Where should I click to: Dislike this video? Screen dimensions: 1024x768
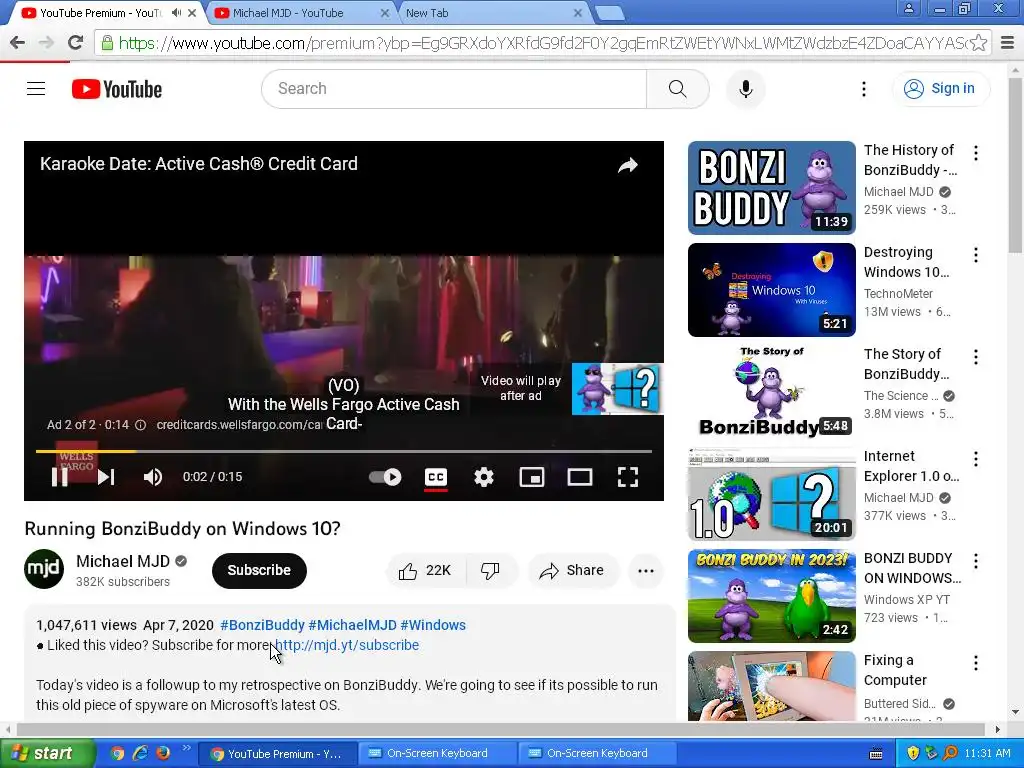[490, 570]
